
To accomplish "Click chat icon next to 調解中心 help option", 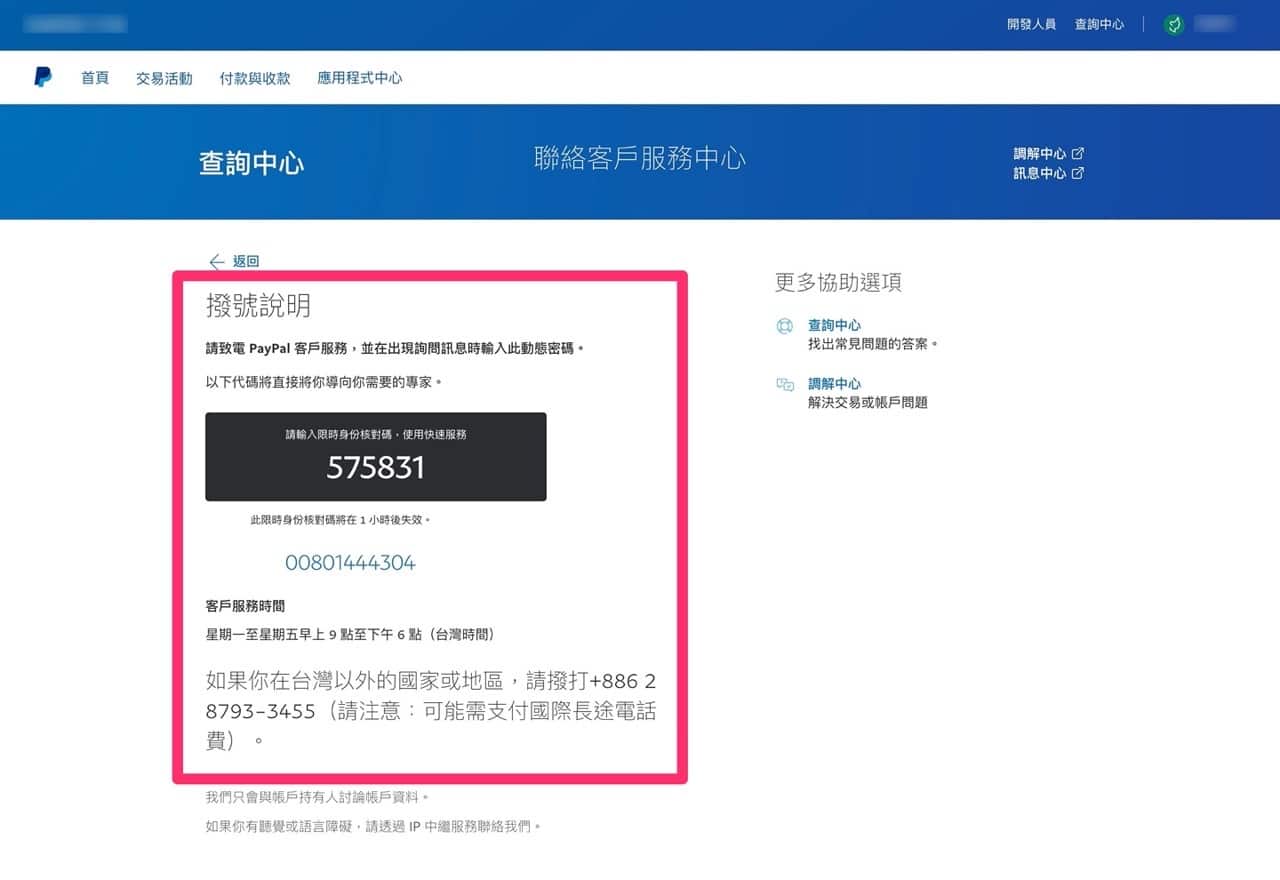I will pyautogui.click(x=785, y=385).
